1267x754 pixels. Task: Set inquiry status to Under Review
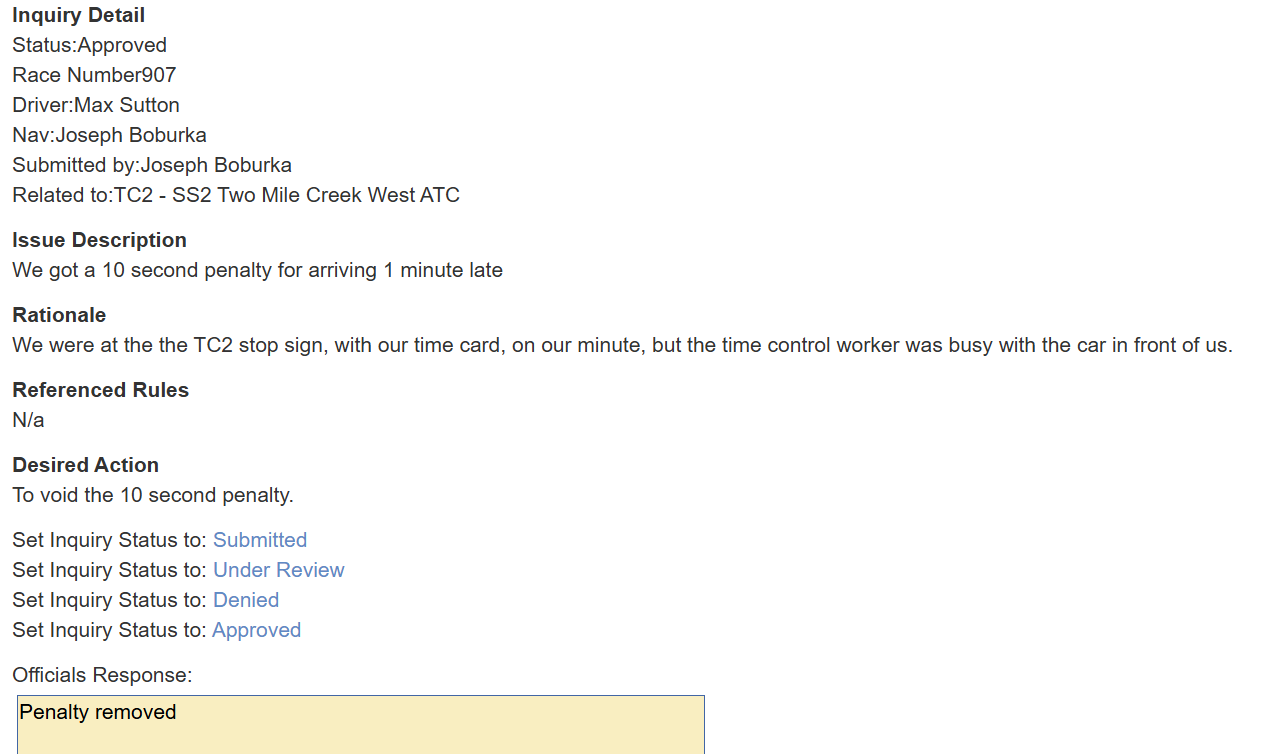pos(278,570)
